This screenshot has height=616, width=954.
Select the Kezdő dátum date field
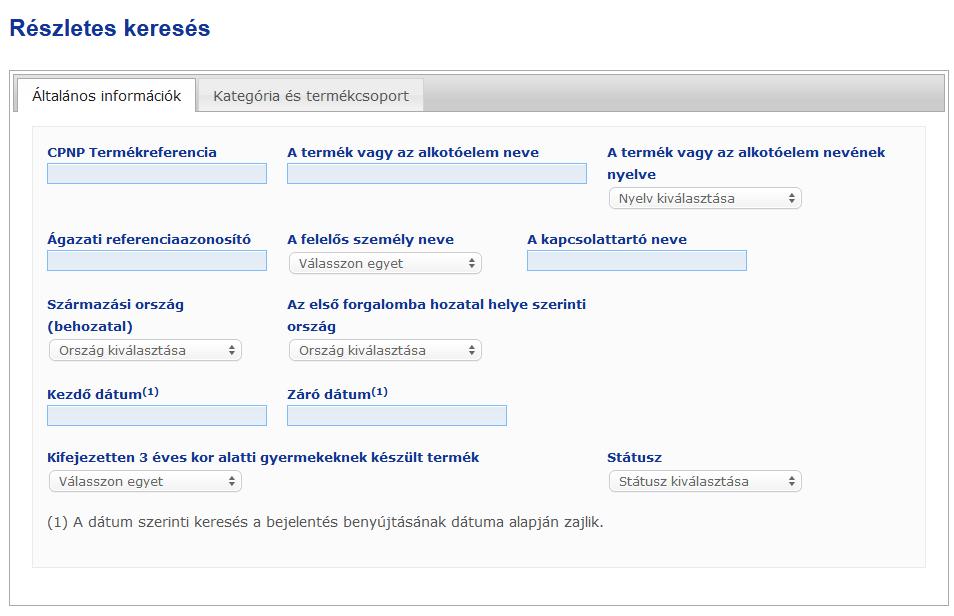coord(157,416)
